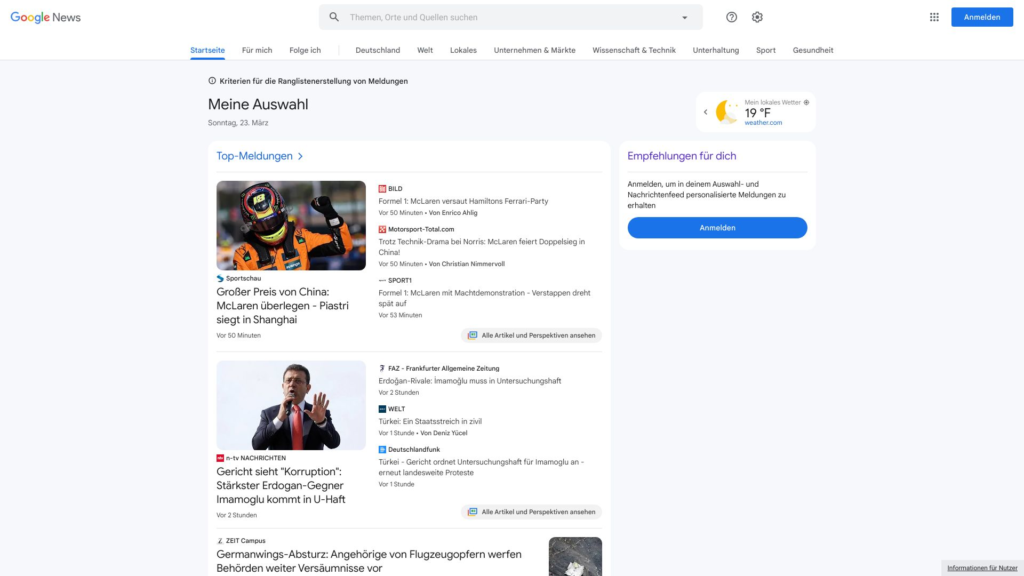Open Kriterien für die Ranglistenerstellung link
Image resolution: width=1024 pixels, height=576 pixels.
[313, 81]
